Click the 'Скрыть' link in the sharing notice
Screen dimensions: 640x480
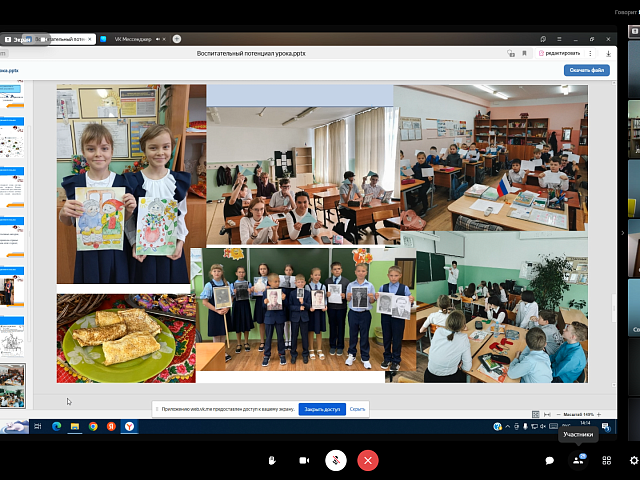click(357, 409)
